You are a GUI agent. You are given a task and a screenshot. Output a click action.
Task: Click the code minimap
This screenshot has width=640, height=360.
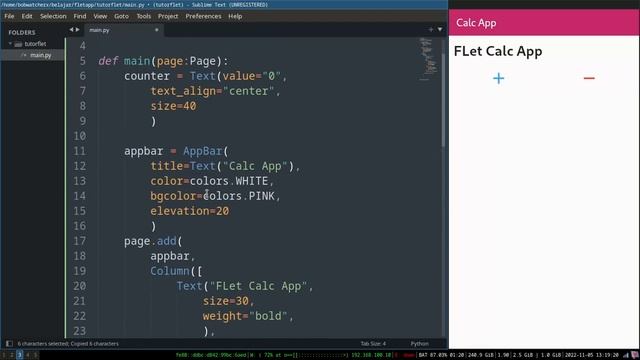[427, 59]
